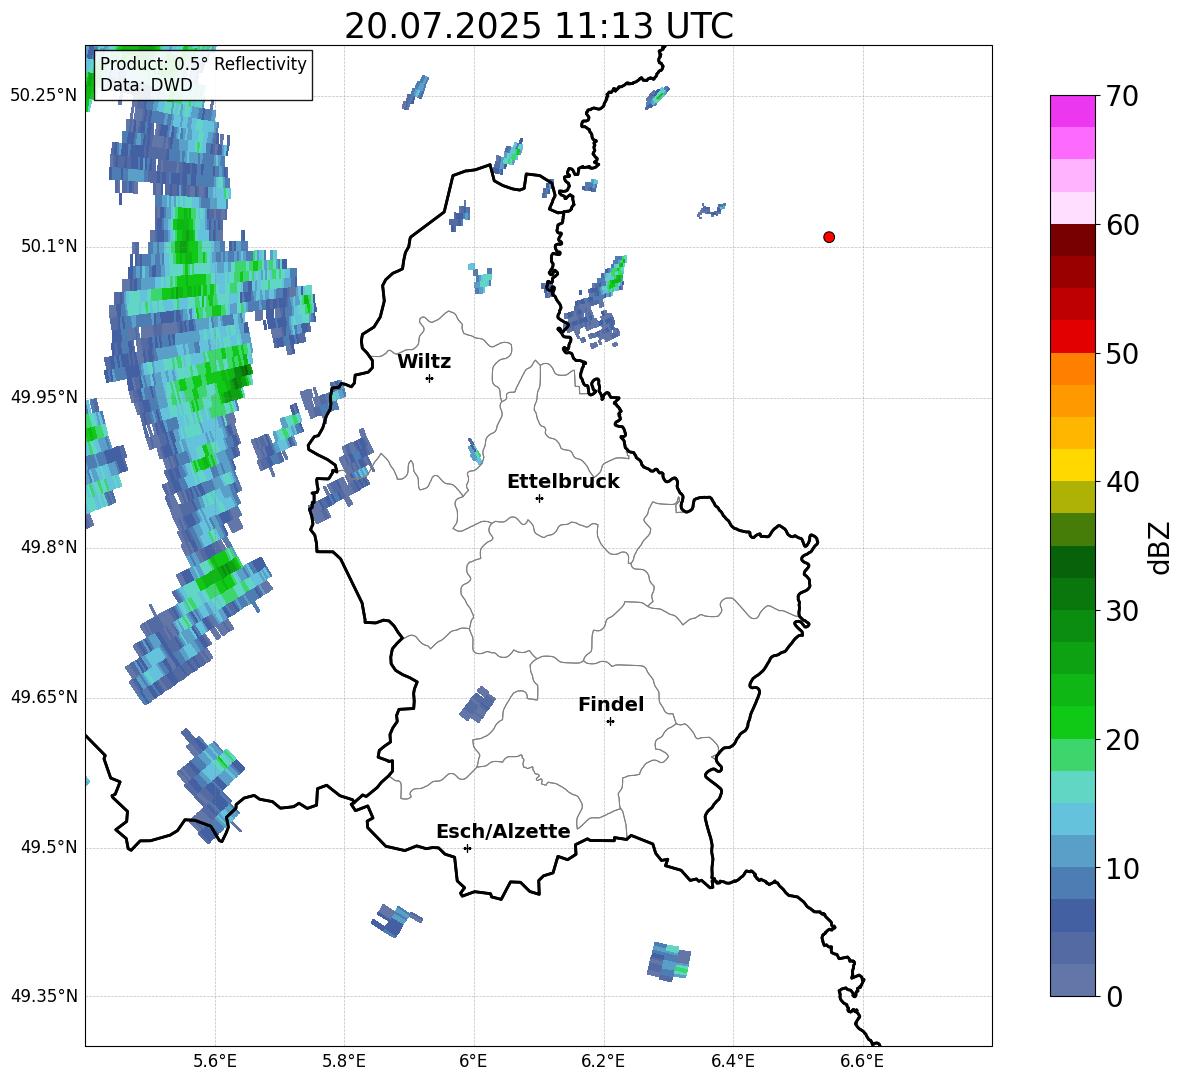Click the 5.6°E longitude label
This screenshot has width=1184, height=1081.
pos(215,1061)
